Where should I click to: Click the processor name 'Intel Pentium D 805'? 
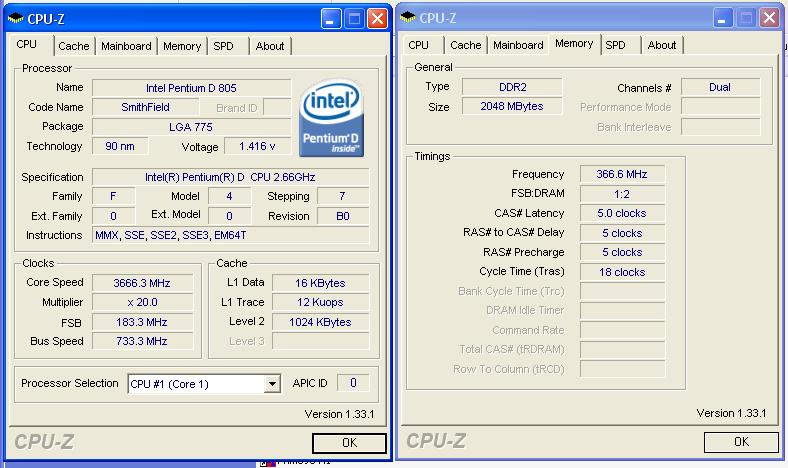(191, 88)
